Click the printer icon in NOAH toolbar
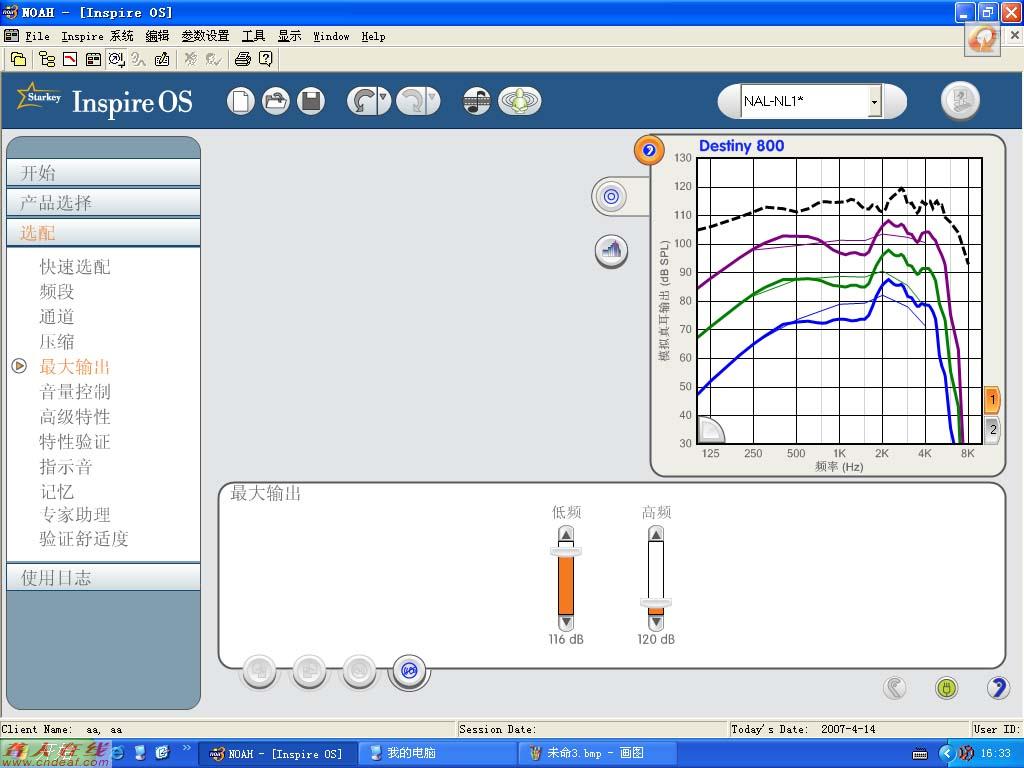Screen dimensions: 1024x768 pyautogui.click(x=242, y=59)
